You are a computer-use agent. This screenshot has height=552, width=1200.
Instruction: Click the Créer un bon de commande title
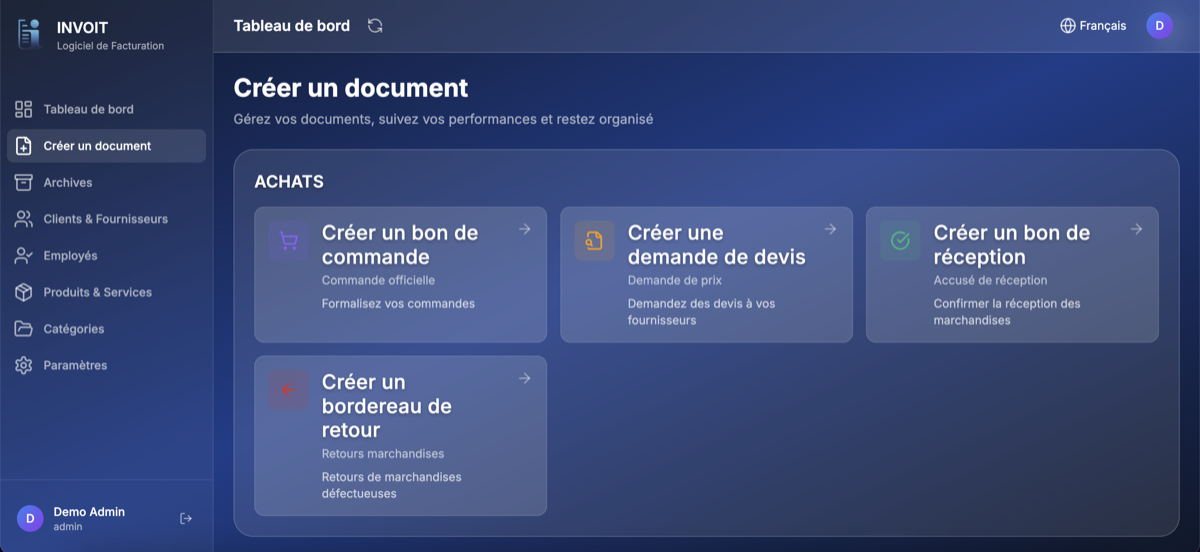(400, 244)
